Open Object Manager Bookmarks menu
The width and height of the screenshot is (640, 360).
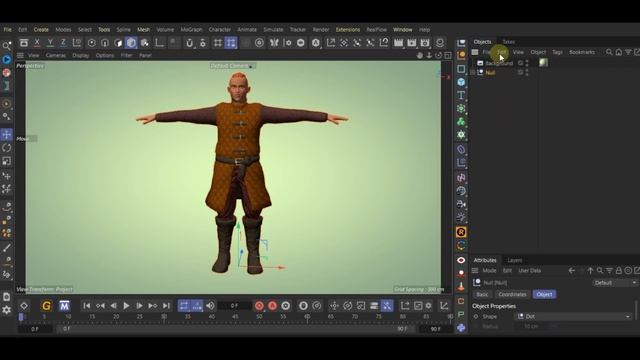point(582,52)
